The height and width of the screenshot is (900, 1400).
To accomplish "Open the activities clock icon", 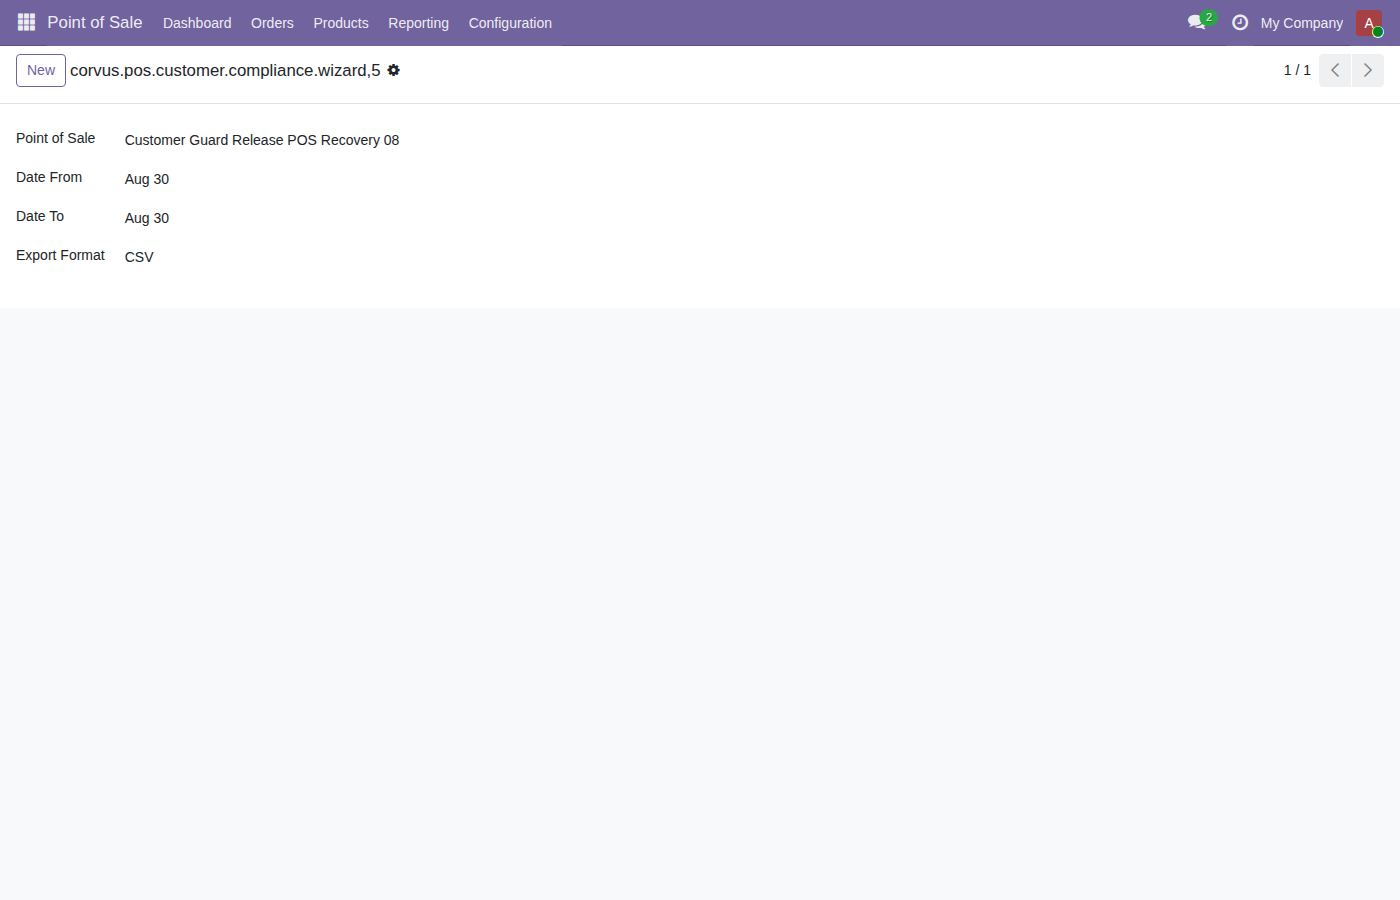I will (1240, 22).
